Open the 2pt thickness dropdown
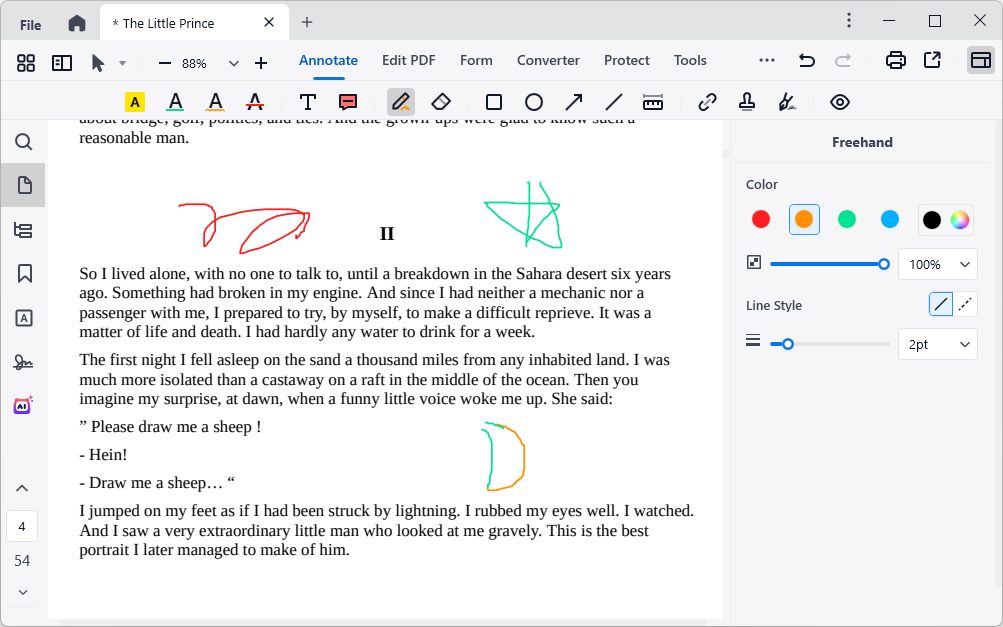The image size is (1003, 627). point(937,344)
